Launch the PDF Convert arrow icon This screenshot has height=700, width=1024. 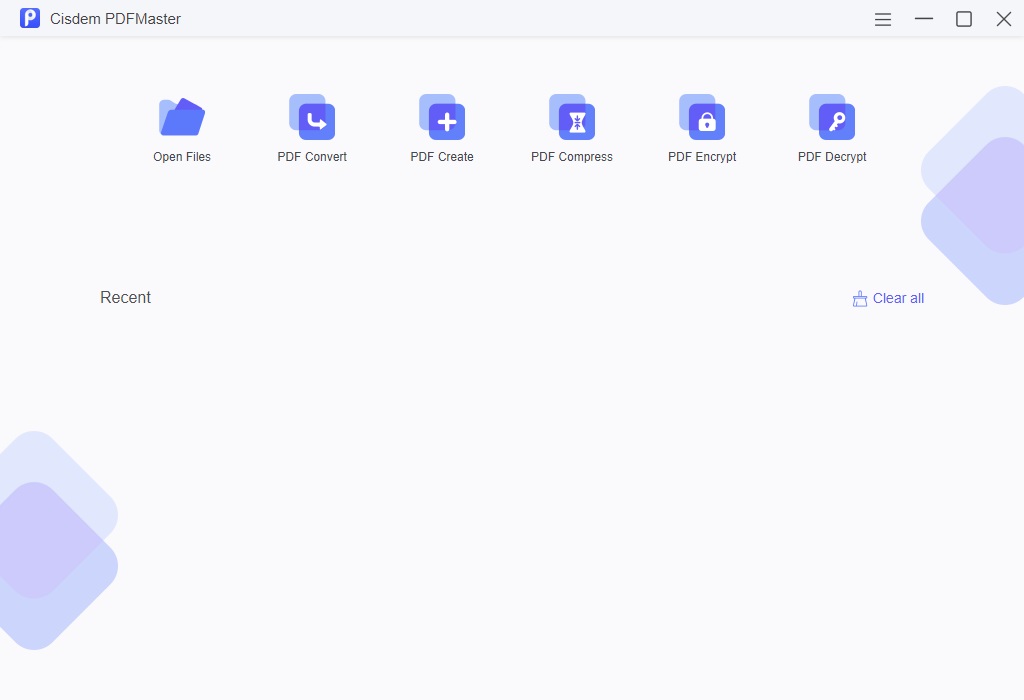312,118
